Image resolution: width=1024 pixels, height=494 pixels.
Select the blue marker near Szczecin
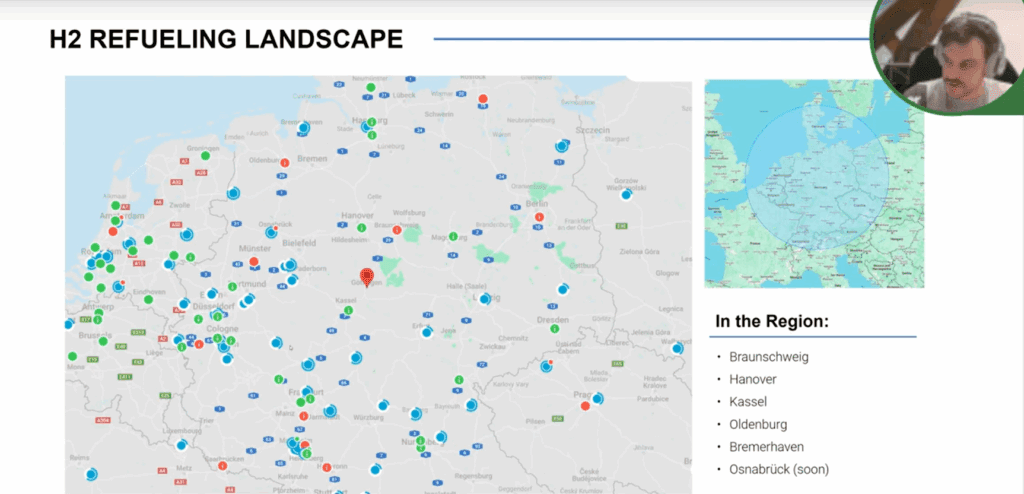coord(561,146)
